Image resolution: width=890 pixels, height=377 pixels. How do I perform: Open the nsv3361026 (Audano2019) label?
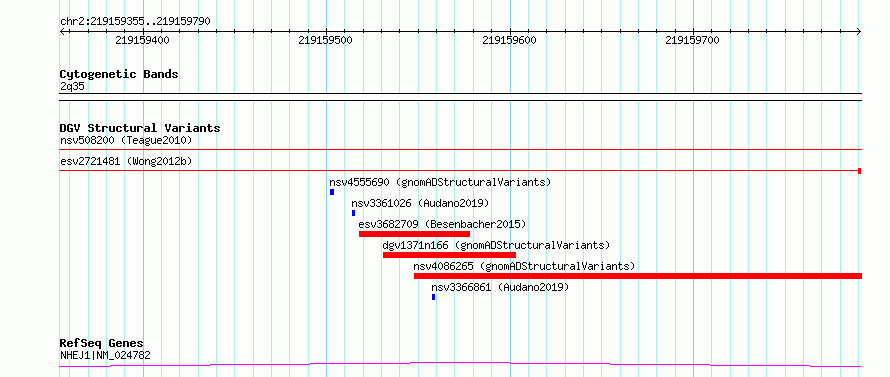click(x=420, y=203)
